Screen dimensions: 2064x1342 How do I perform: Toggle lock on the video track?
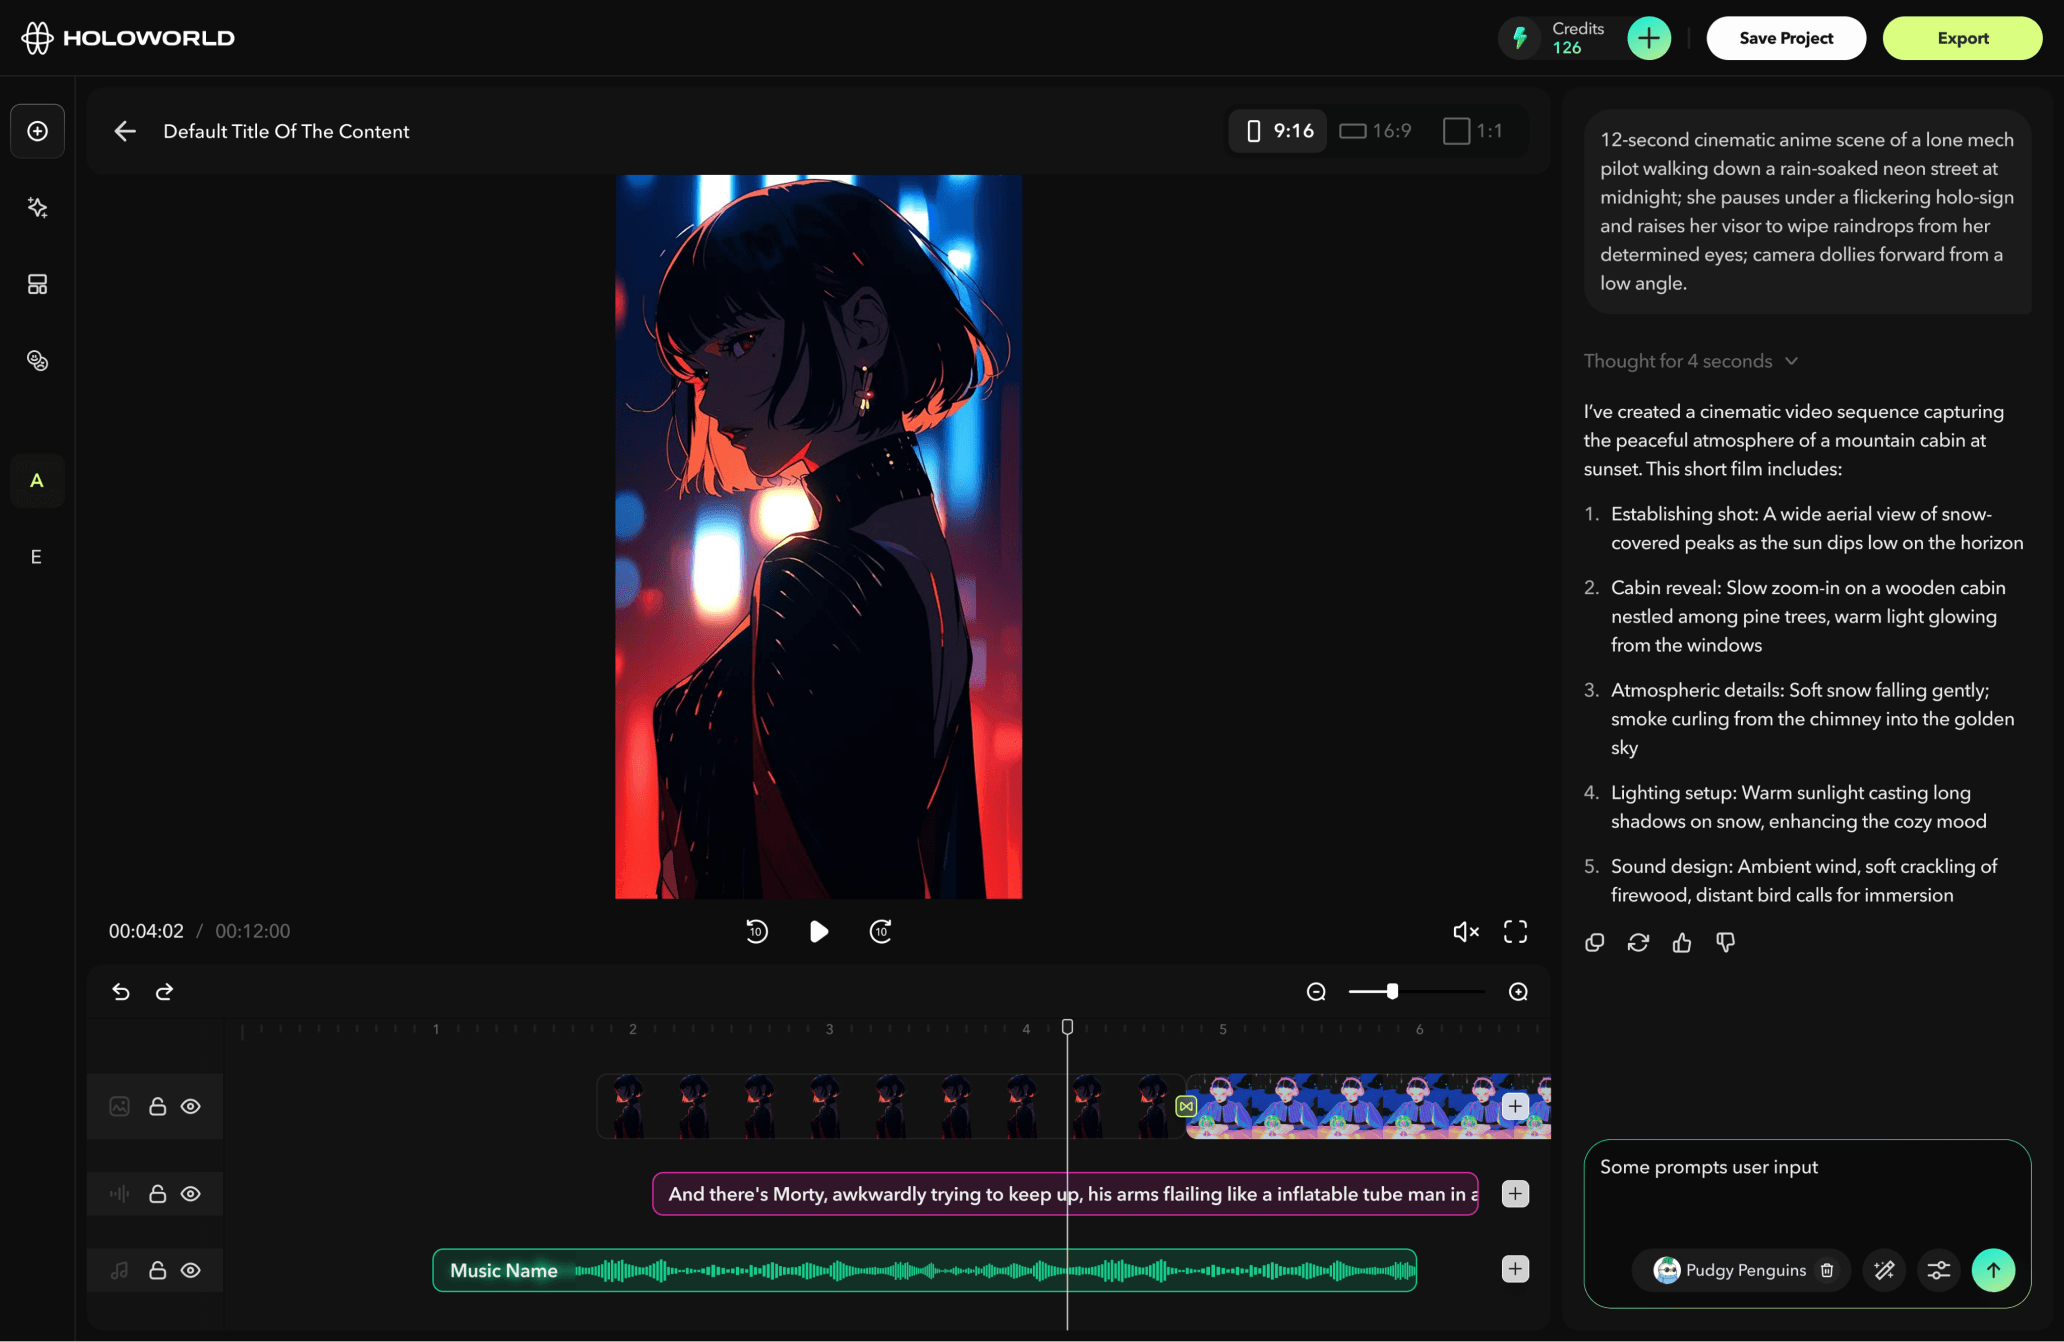(157, 1106)
